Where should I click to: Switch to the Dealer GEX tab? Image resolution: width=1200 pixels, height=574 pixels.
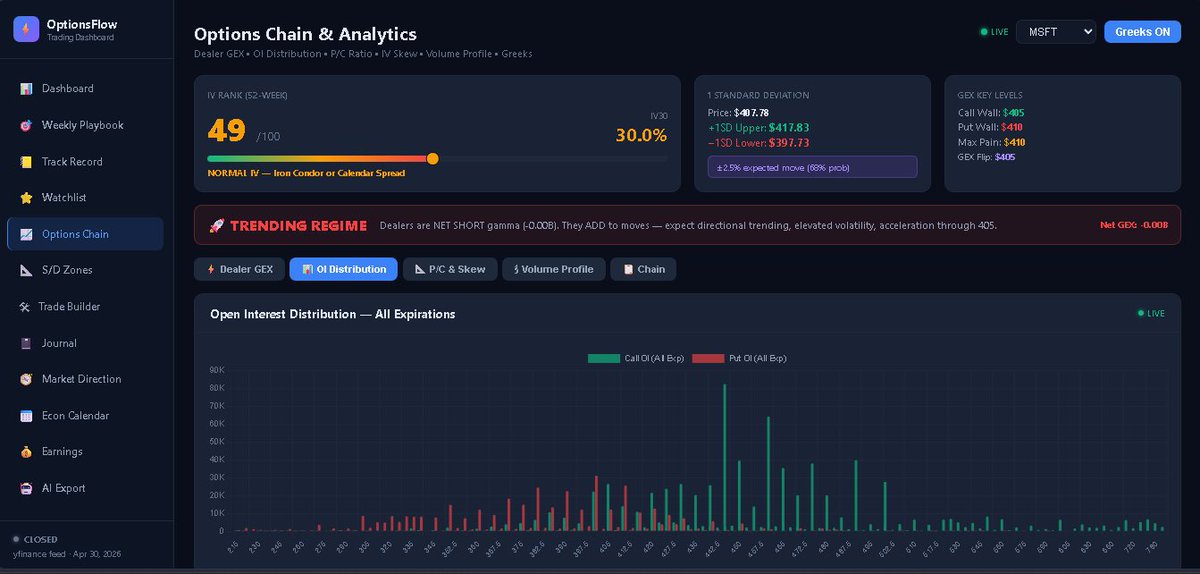pyautogui.click(x=239, y=269)
